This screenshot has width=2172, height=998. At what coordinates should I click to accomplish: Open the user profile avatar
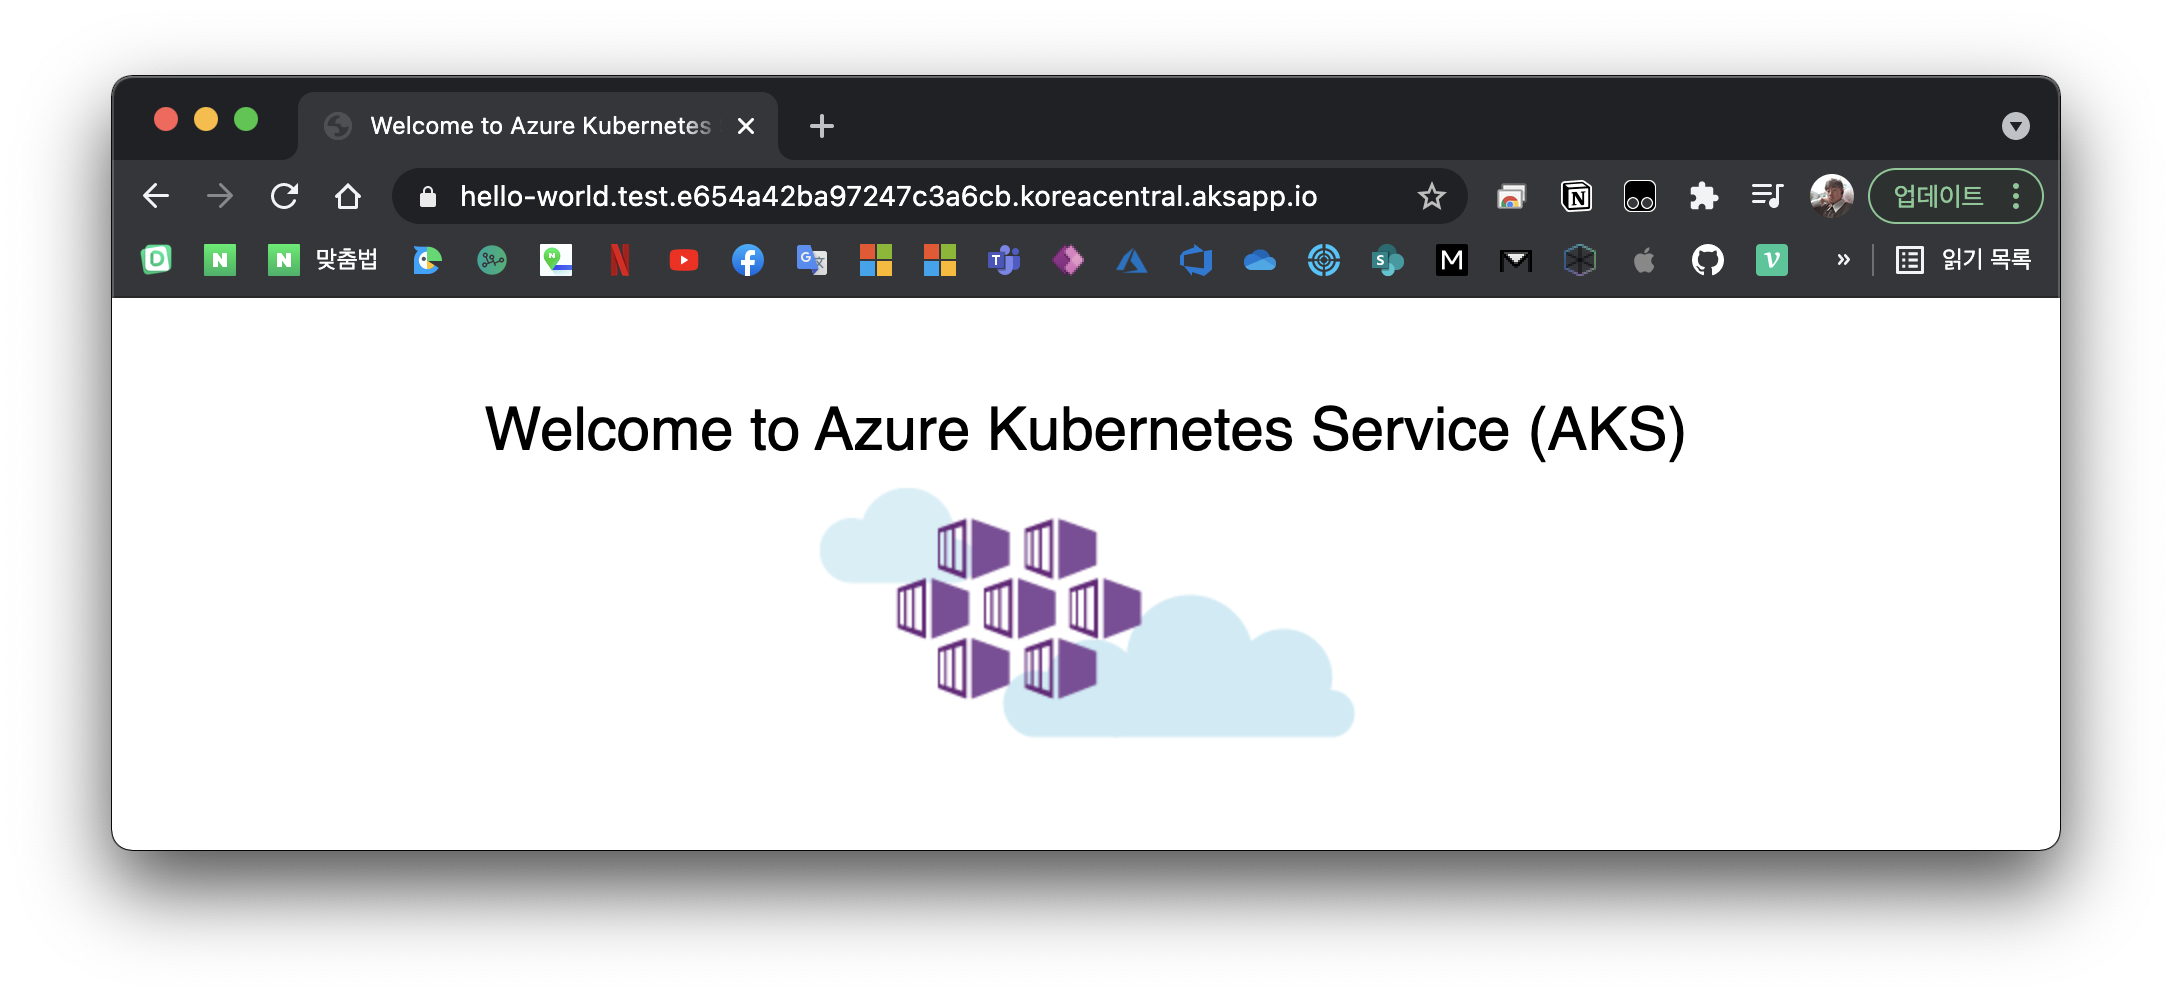click(1832, 196)
